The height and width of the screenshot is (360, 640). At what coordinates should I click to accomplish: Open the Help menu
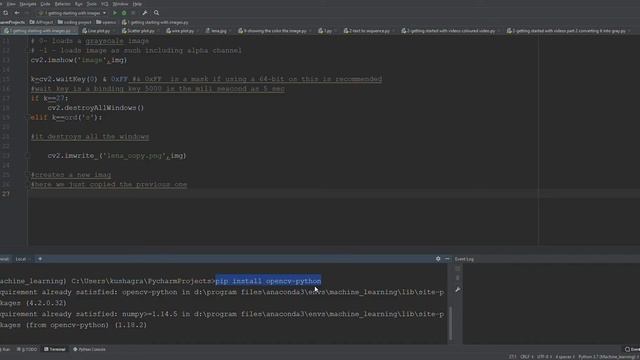pos(138,4)
